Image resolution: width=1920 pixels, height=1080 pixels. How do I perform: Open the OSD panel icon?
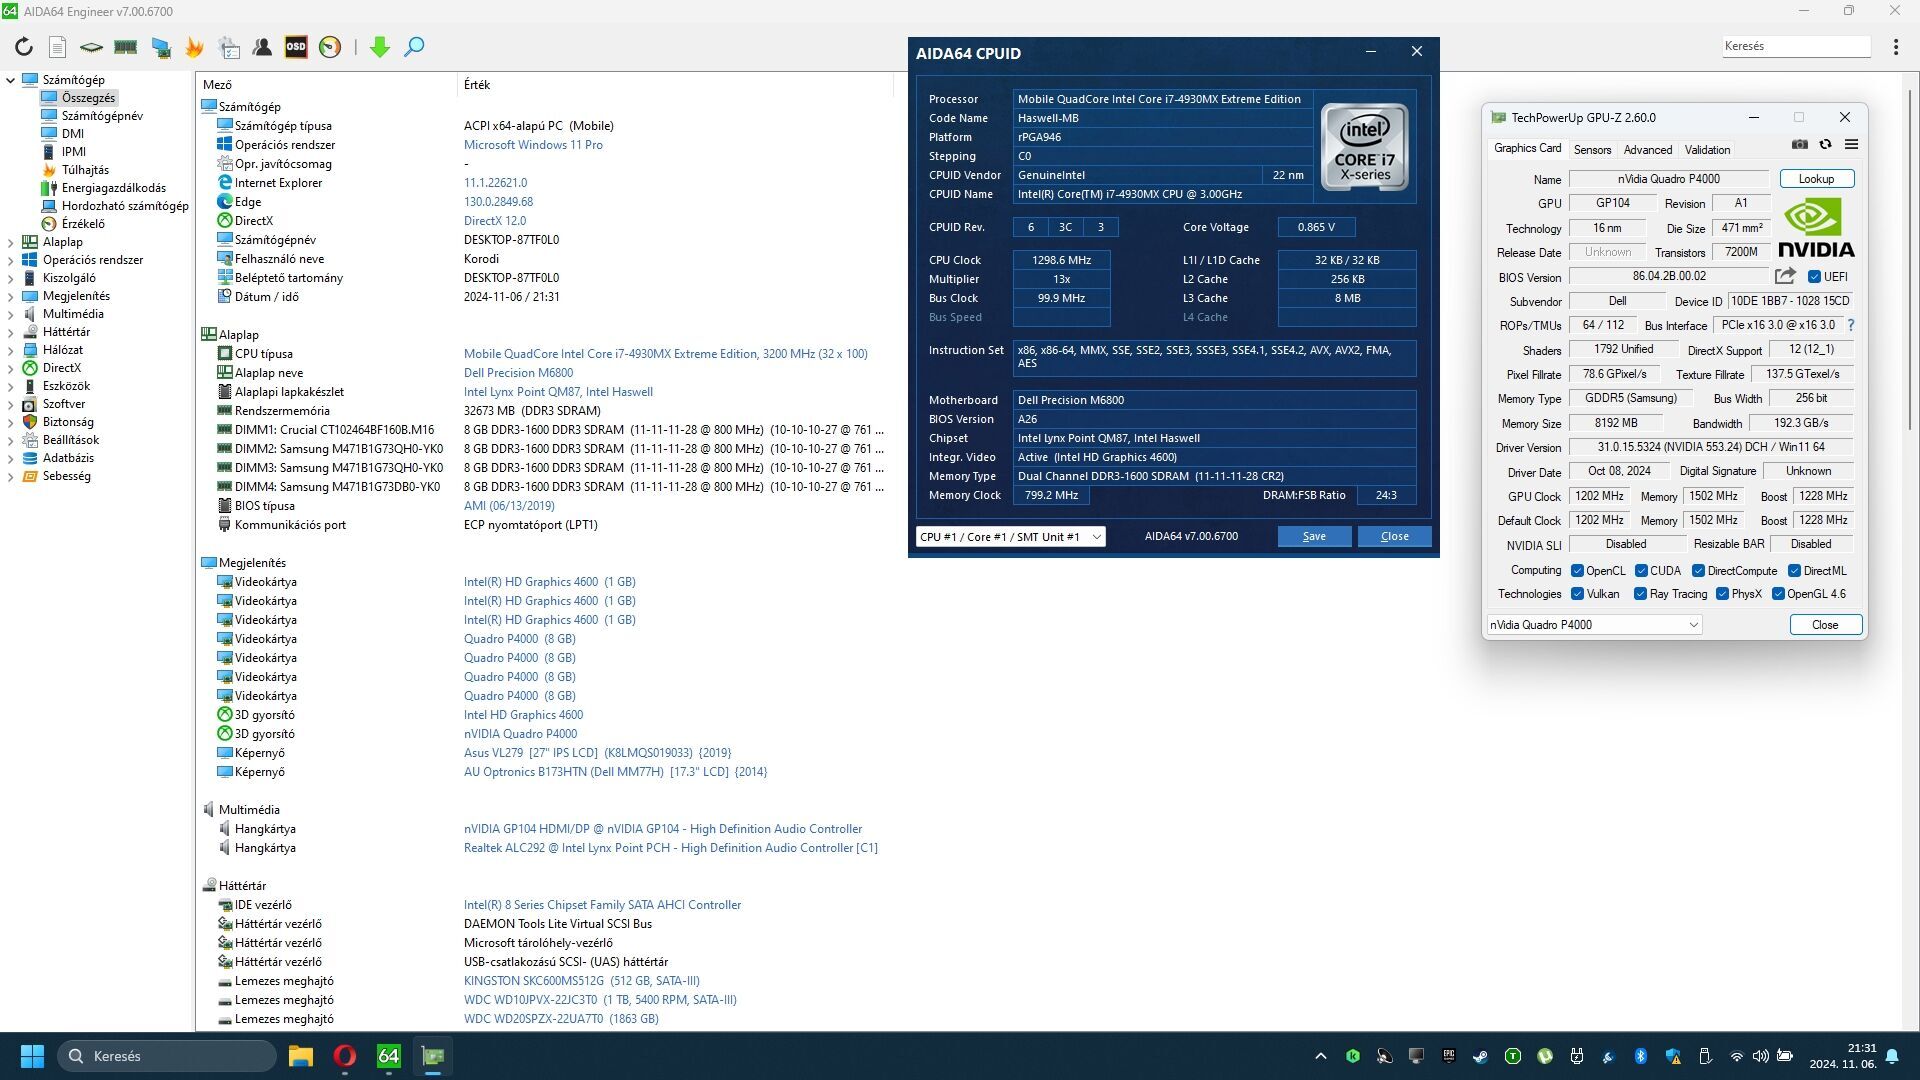[x=296, y=47]
